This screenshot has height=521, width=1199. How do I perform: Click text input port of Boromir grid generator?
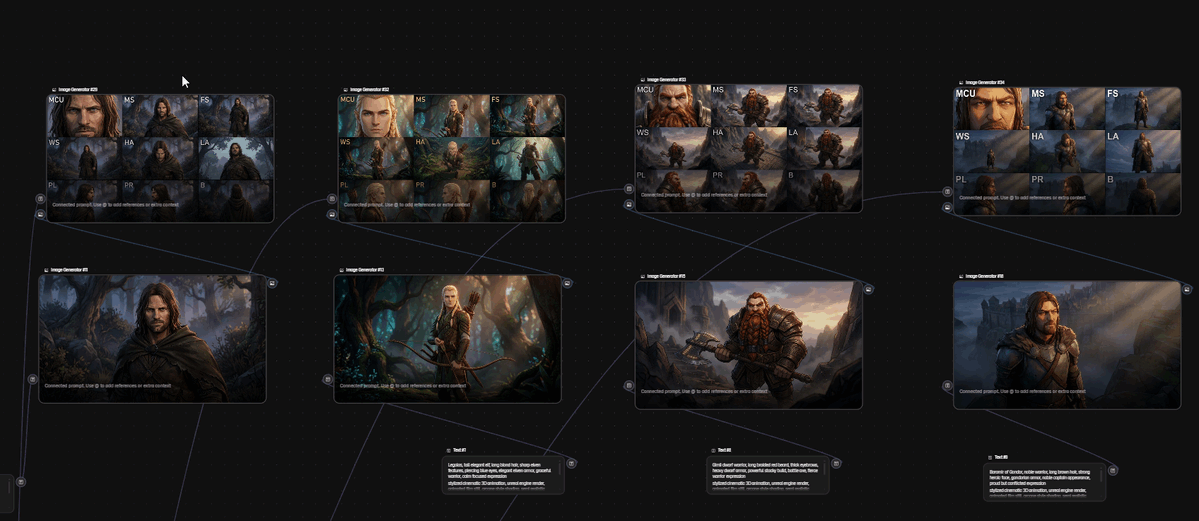click(x=947, y=191)
